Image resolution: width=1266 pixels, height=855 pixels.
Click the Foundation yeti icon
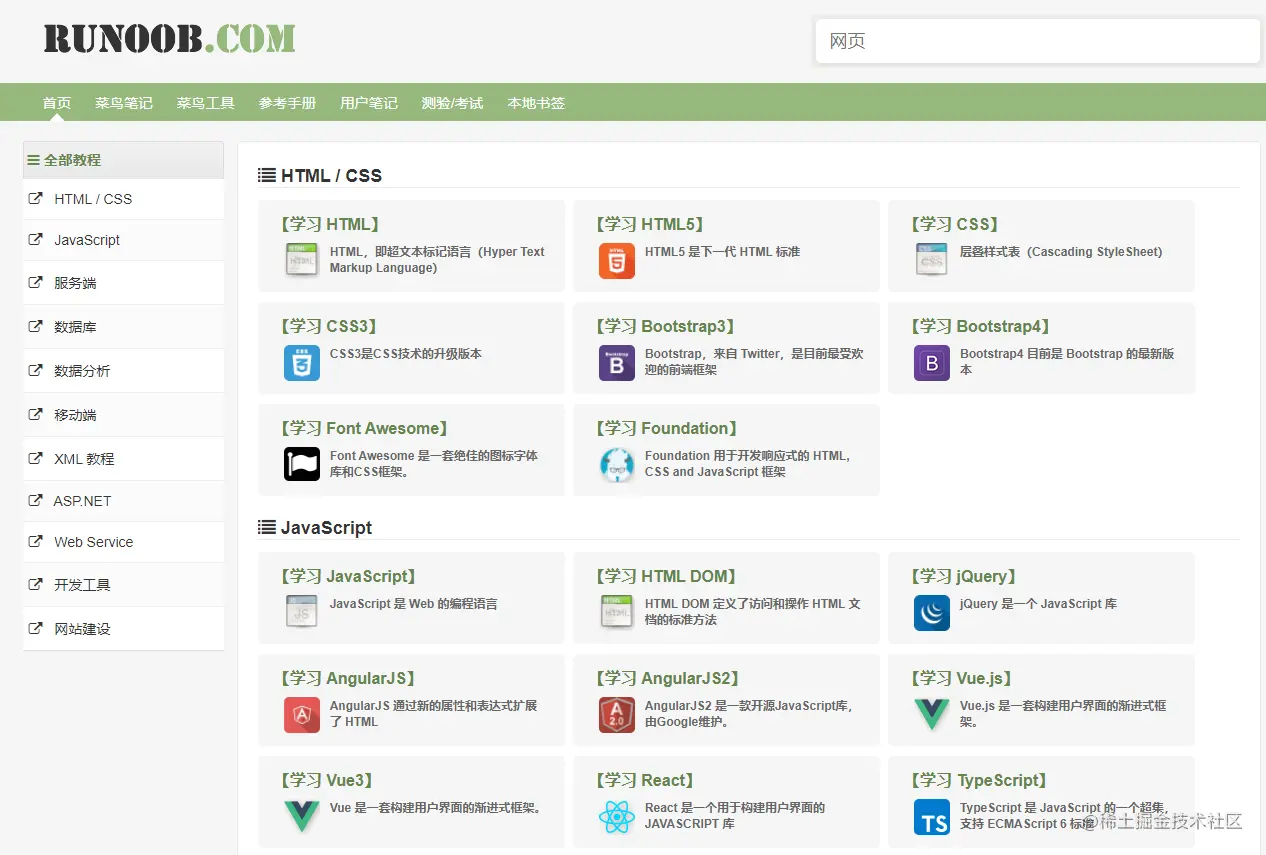coord(617,464)
